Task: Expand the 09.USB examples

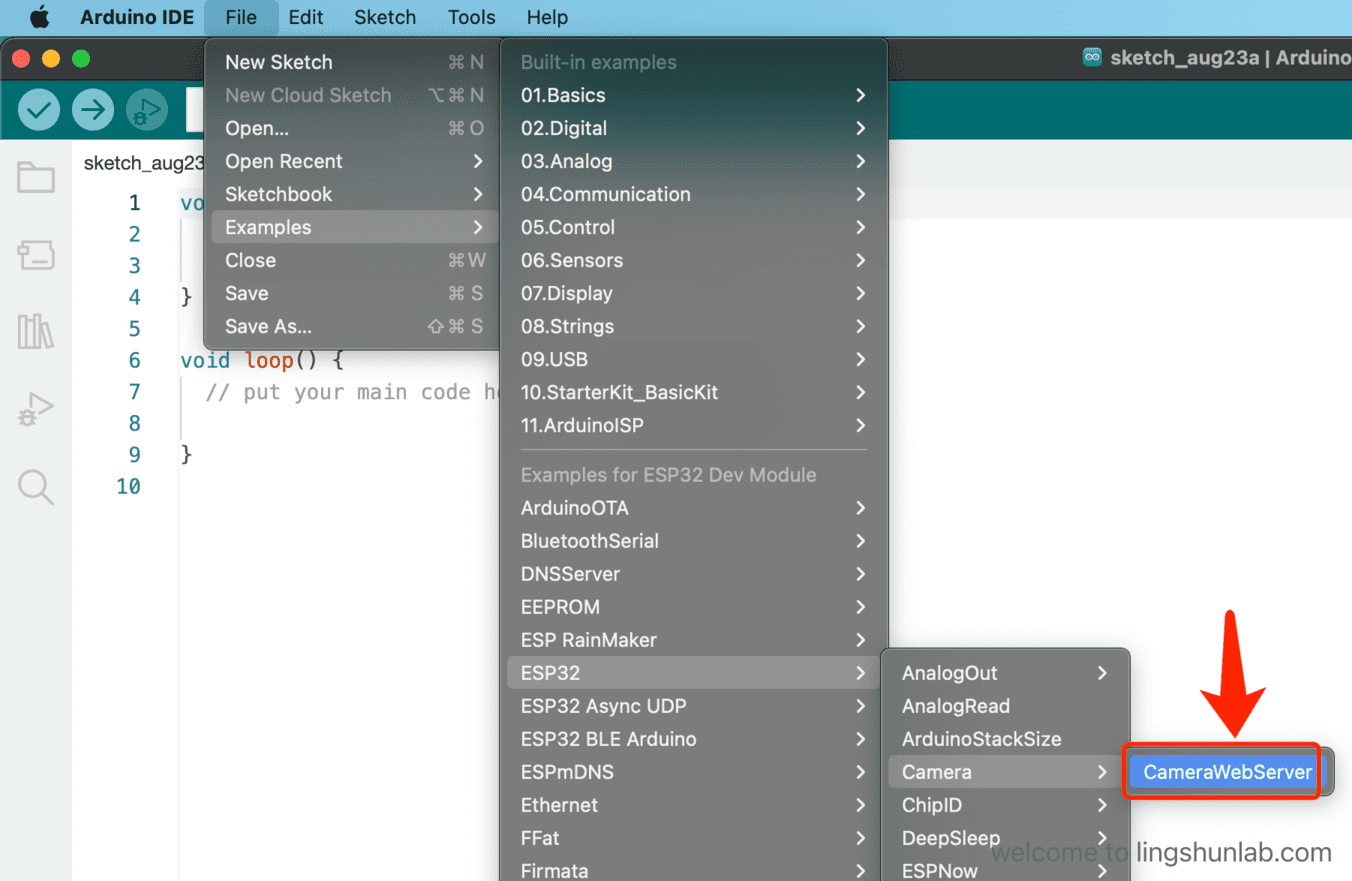Action: pyautogui.click(x=693, y=359)
